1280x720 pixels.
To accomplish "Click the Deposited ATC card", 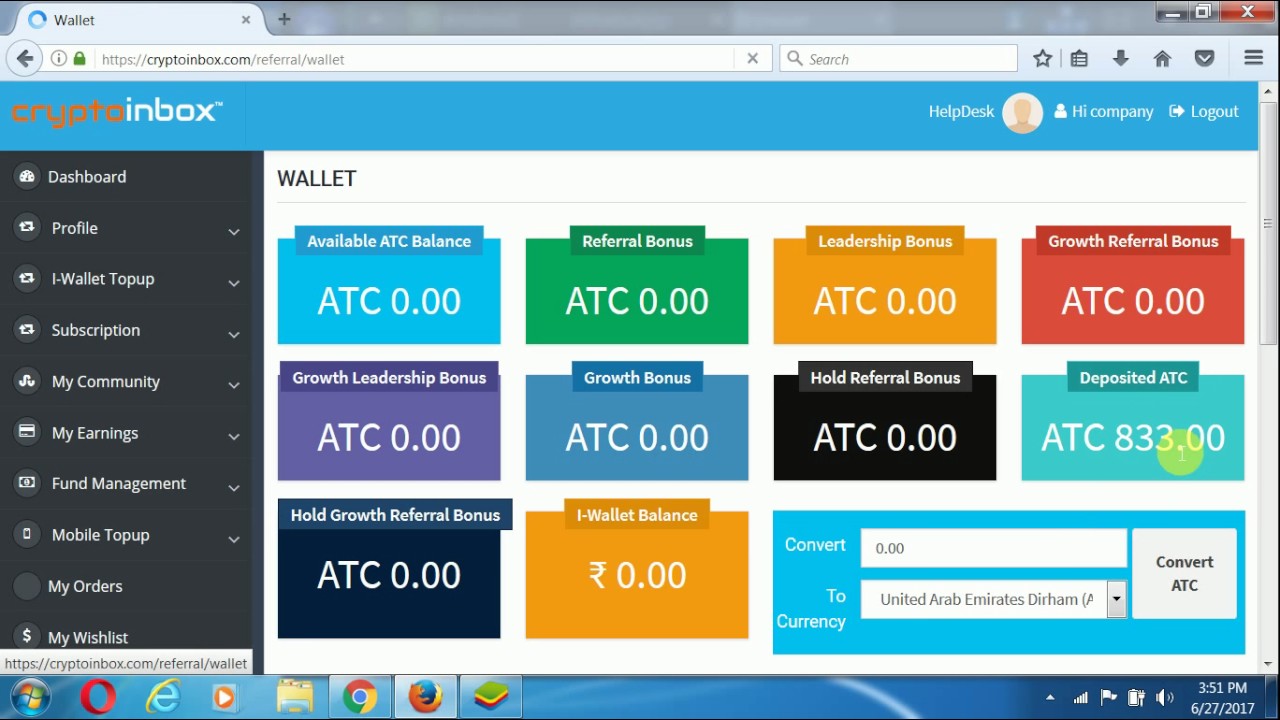I will (x=1133, y=423).
